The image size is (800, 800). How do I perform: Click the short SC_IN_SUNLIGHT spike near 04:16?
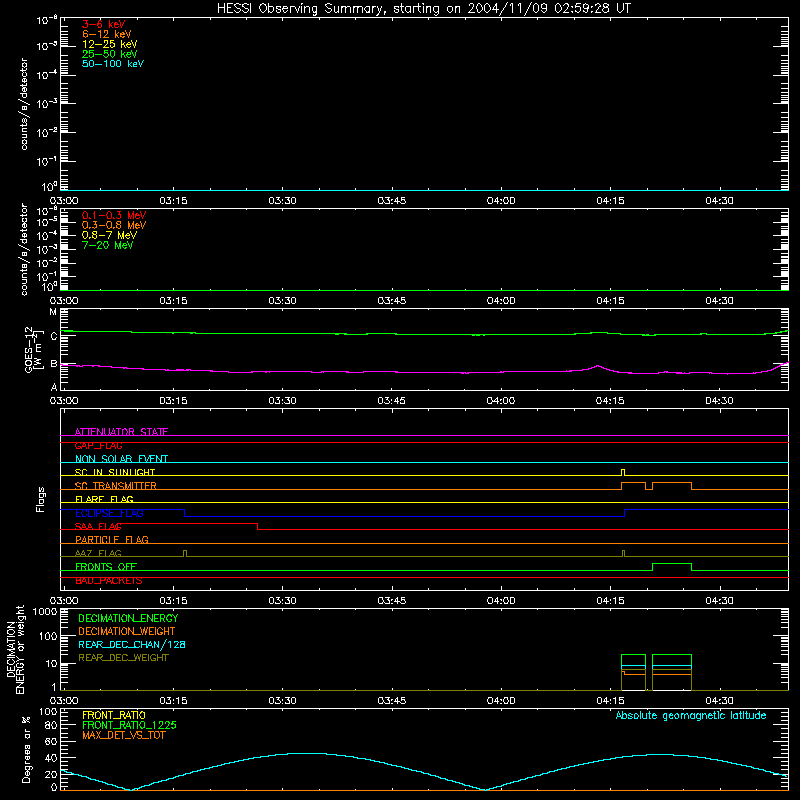click(623, 472)
